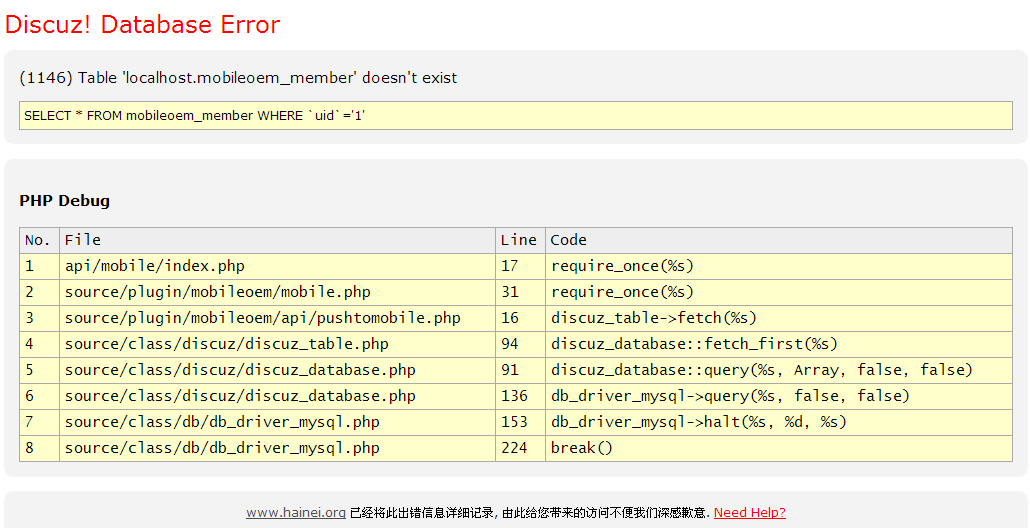The height and width of the screenshot is (528, 1030).
Task: Select api/mobile/index.php file cell
Action: coord(277,267)
